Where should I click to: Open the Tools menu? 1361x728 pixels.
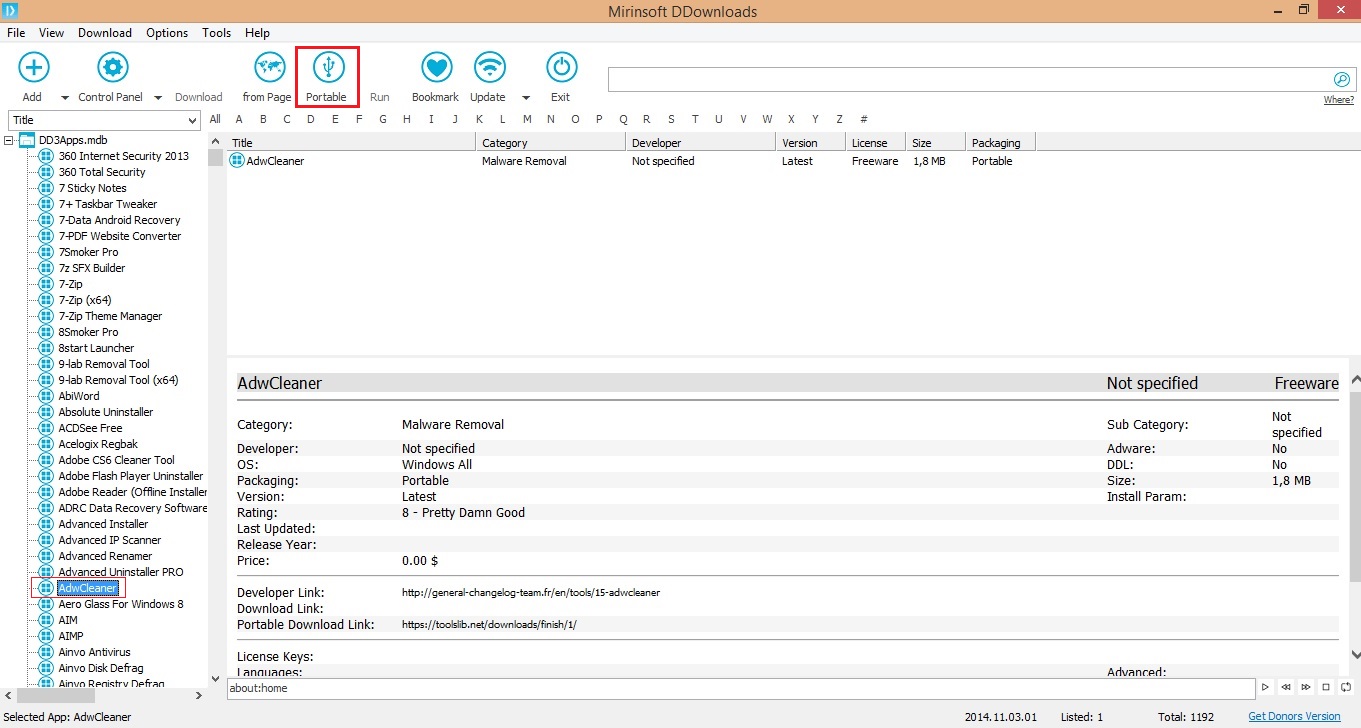(216, 33)
